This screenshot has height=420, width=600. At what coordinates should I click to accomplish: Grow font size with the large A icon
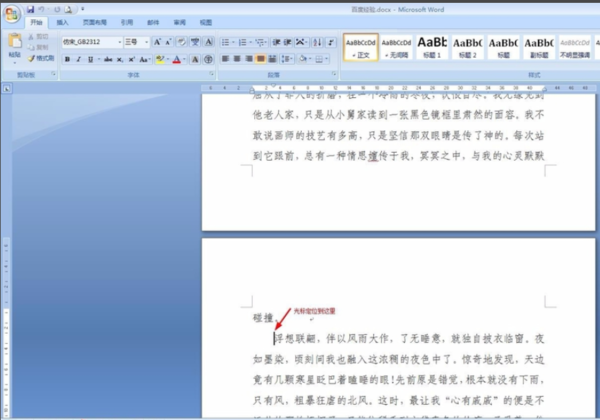click(x=157, y=42)
